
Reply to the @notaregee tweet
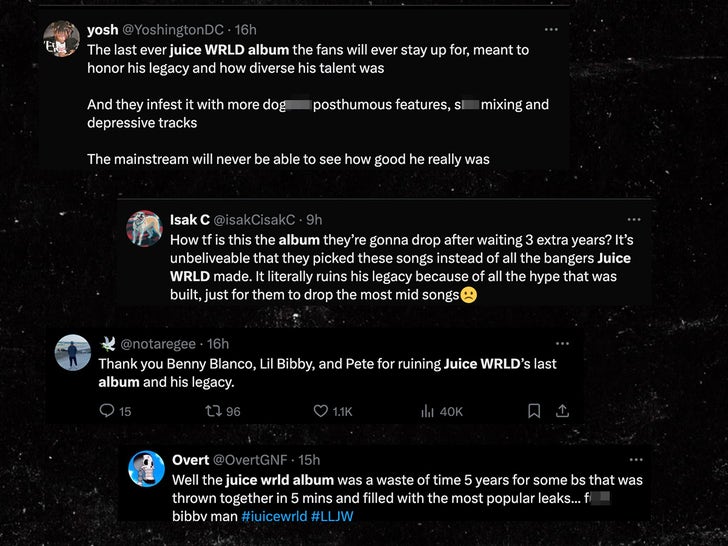click(x=108, y=411)
